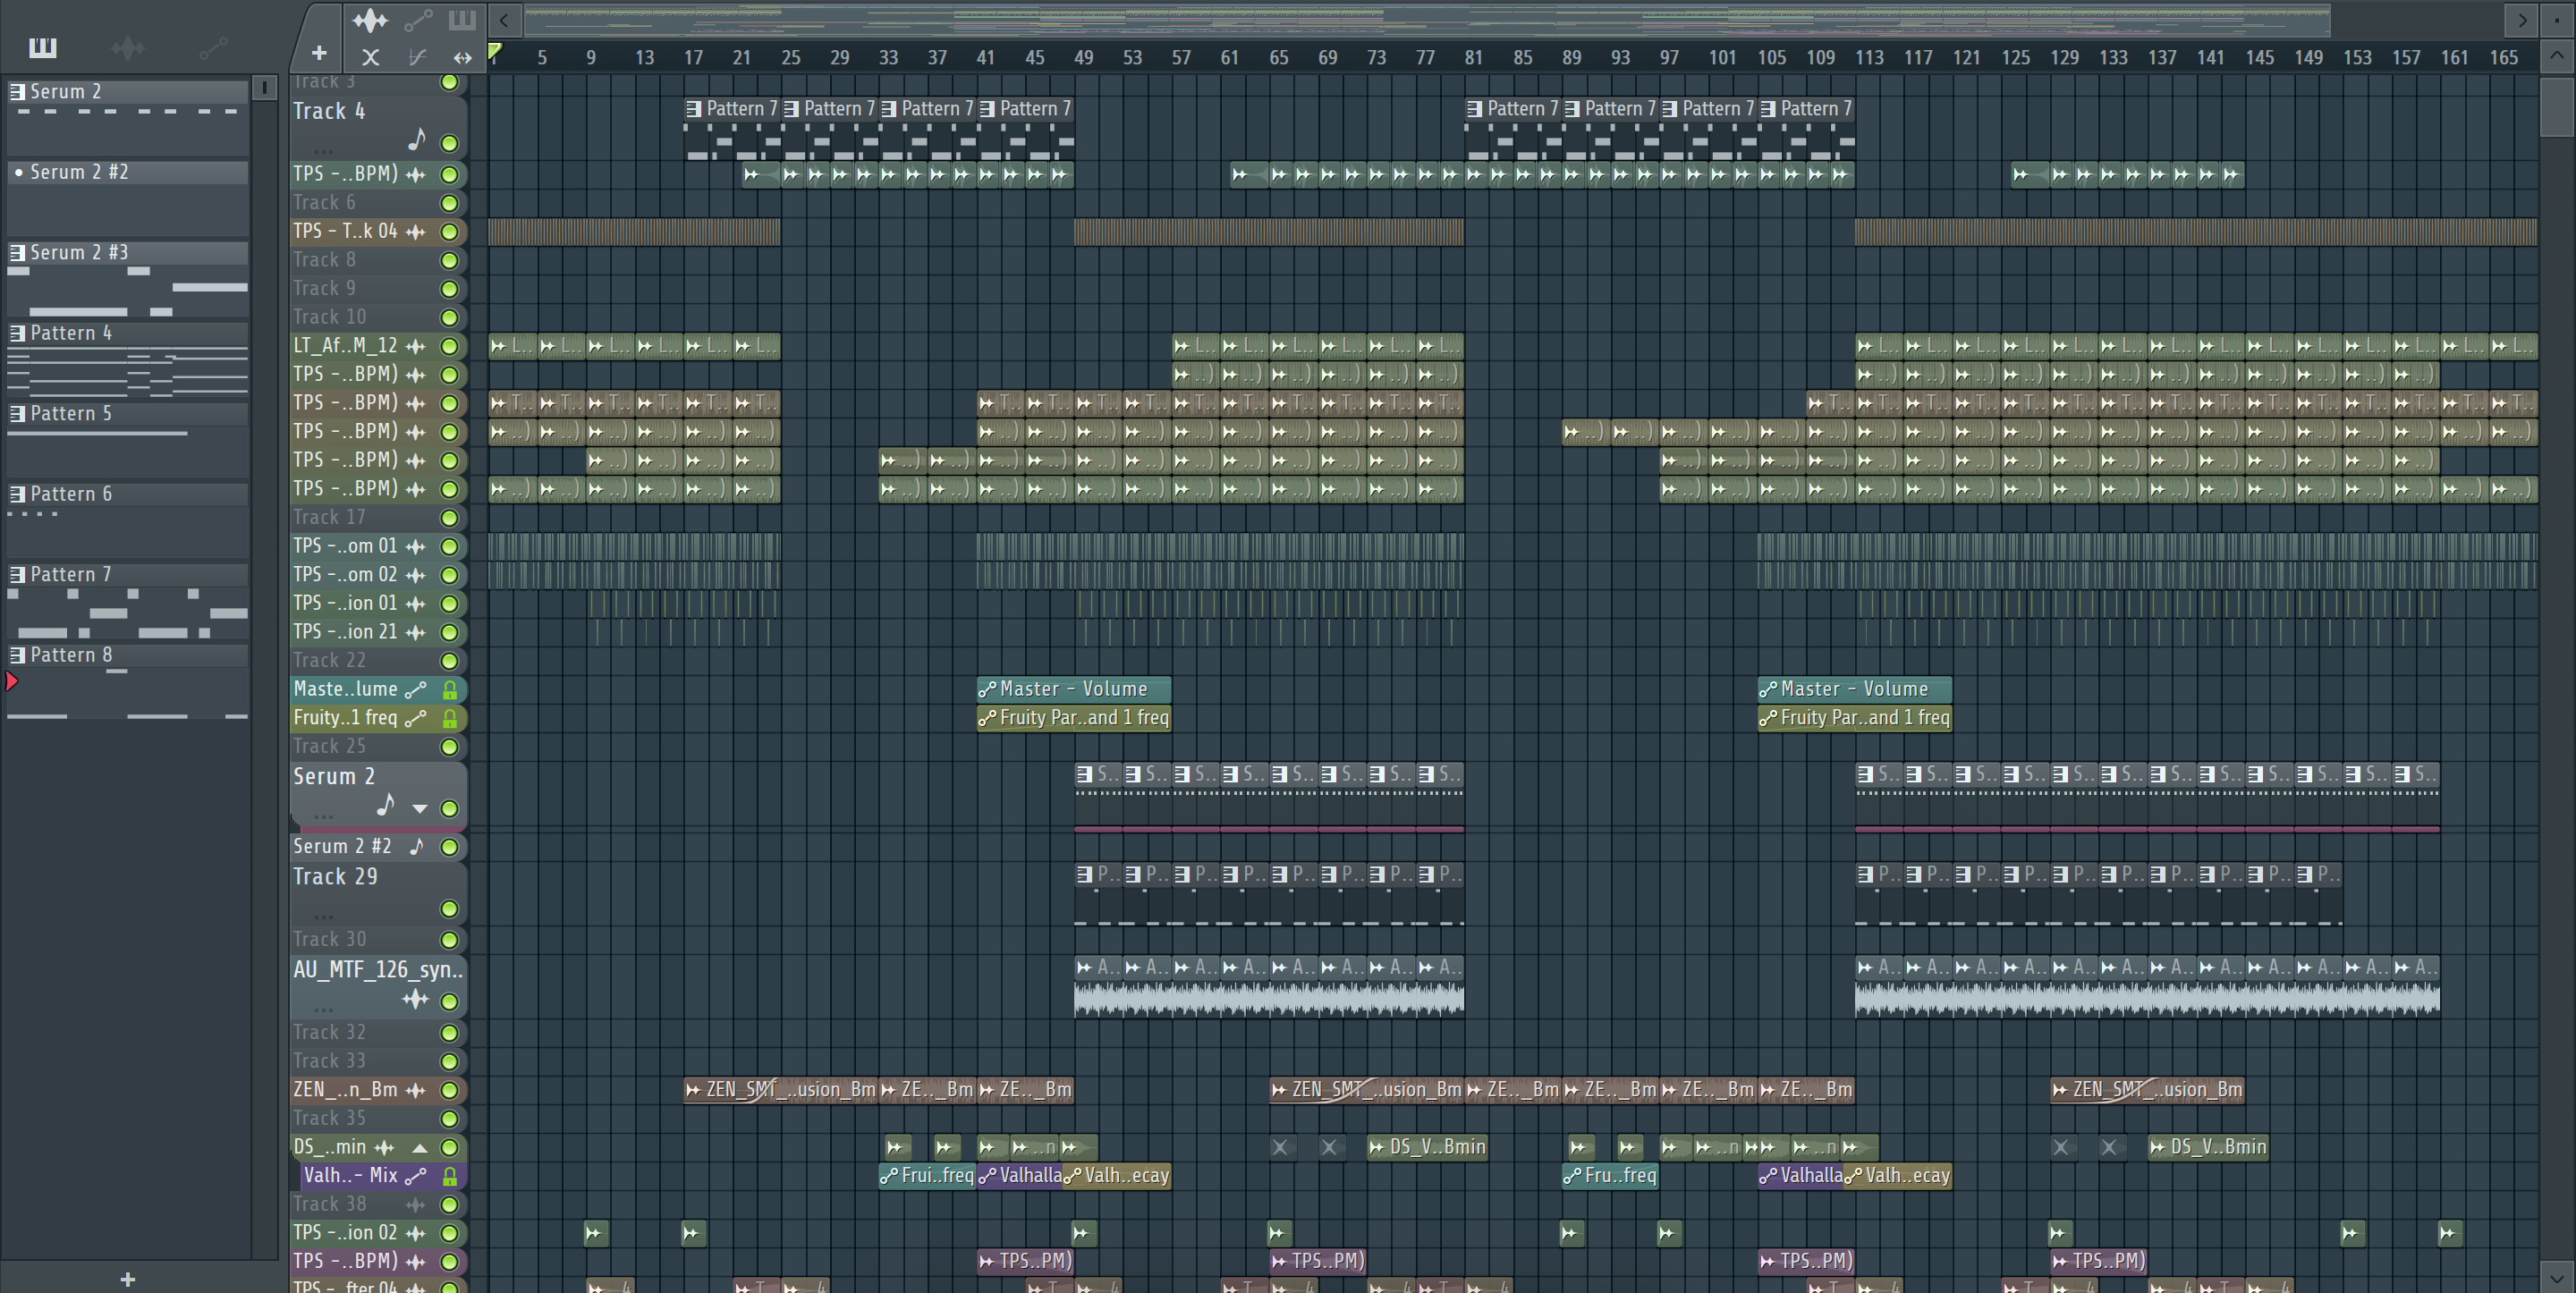
Task: Open the first Fruity Par..and 1 freq clip menu
Action: (x=987, y=718)
